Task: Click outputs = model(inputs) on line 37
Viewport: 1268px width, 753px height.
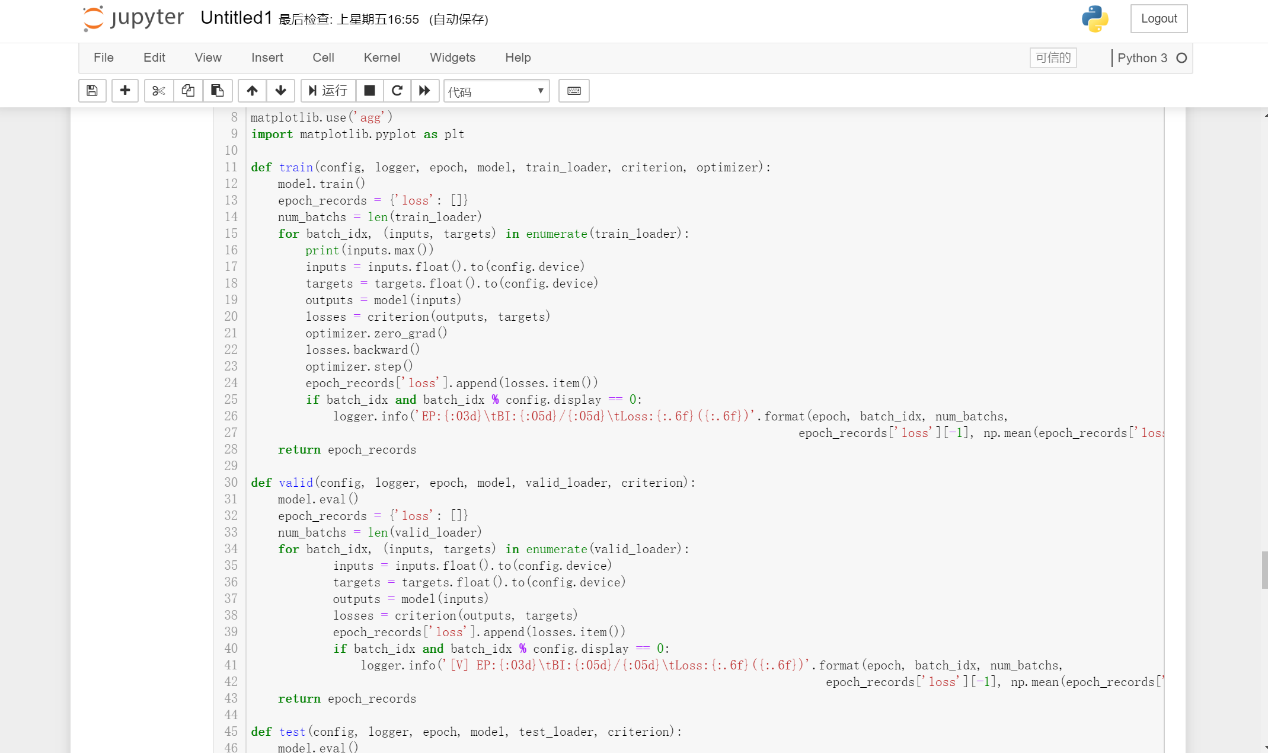Action: point(411,599)
